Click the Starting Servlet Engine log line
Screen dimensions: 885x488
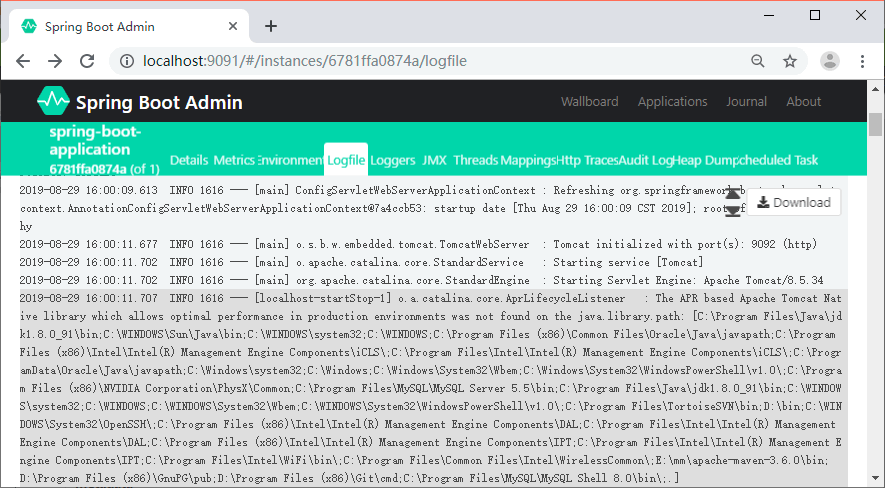(x=422, y=280)
